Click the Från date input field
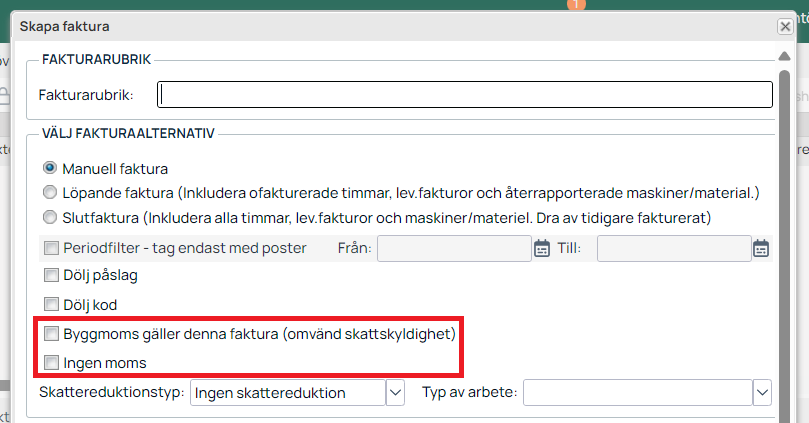Viewport: 809px width, 423px height. click(x=454, y=249)
